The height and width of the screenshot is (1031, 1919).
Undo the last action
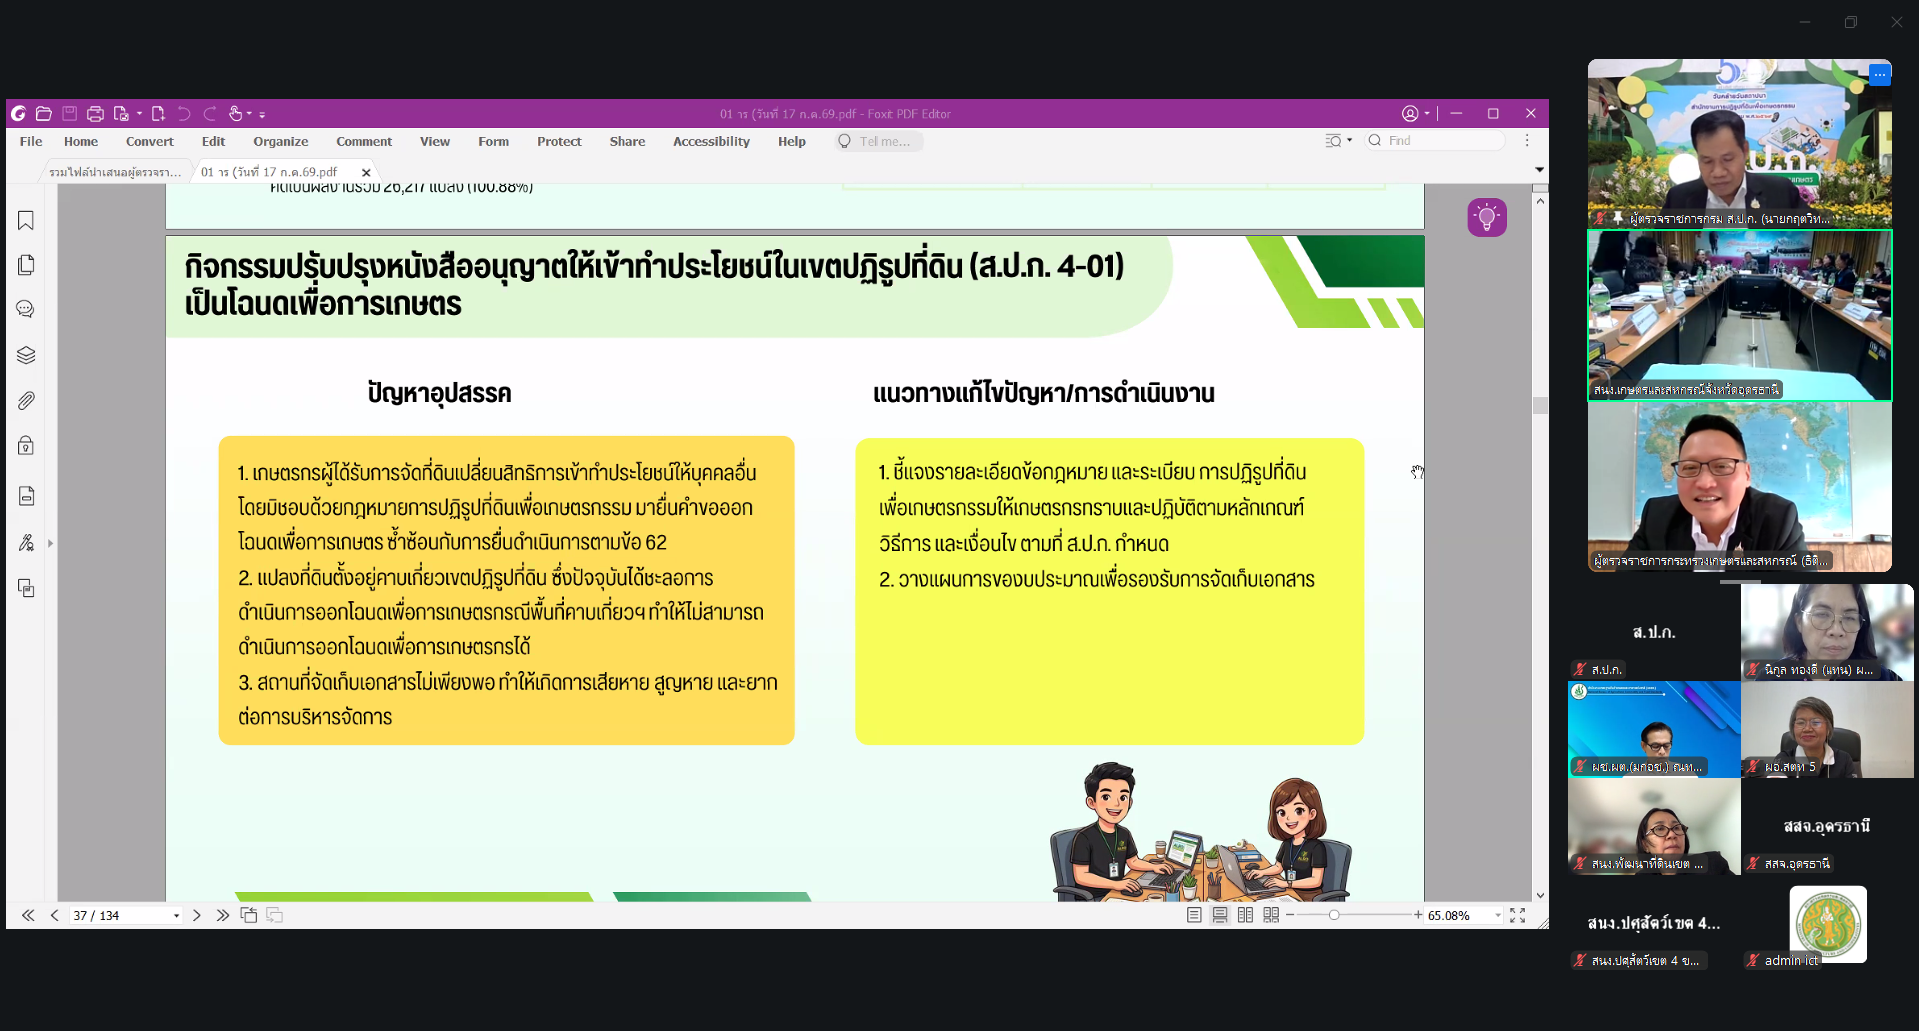pyautogui.click(x=184, y=114)
